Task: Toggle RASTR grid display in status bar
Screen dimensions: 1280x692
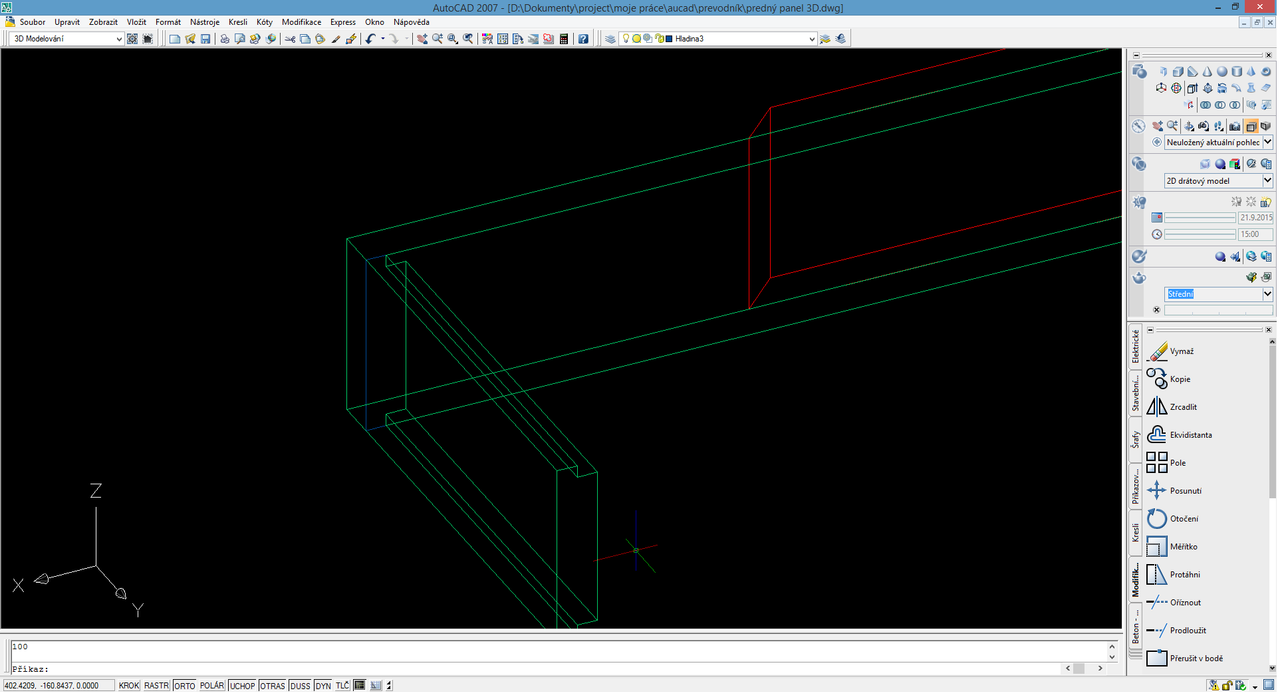Action: point(156,686)
